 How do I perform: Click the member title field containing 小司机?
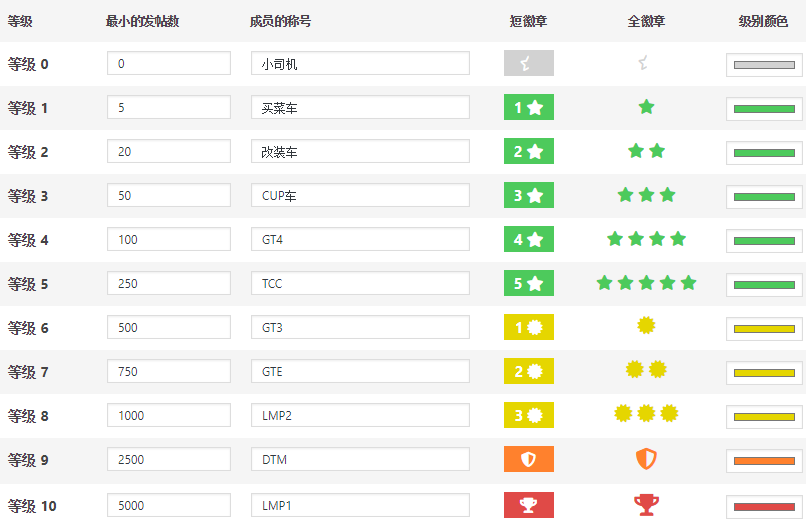point(360,63)
